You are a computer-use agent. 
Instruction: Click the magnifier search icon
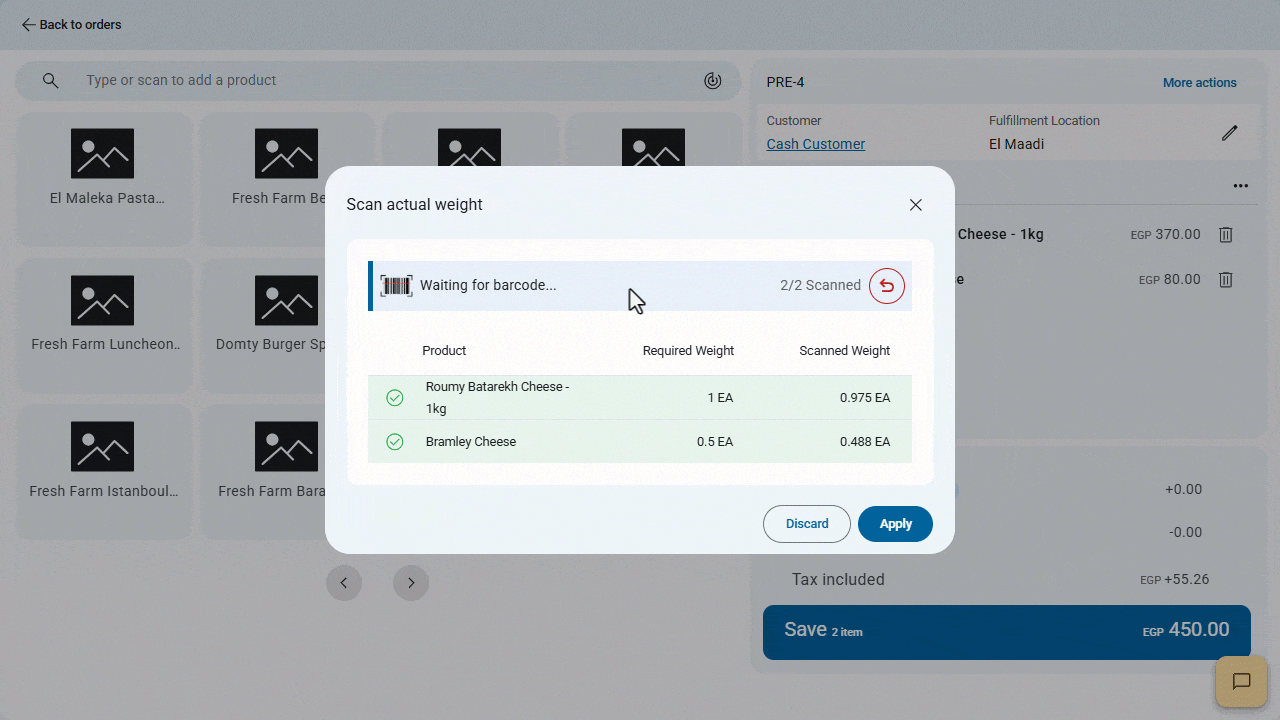pos(51,81)
